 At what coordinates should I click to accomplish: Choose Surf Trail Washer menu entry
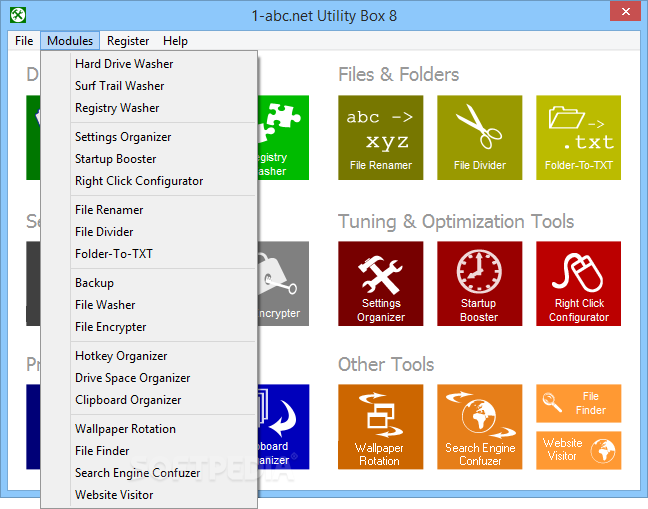click(149, 86)
